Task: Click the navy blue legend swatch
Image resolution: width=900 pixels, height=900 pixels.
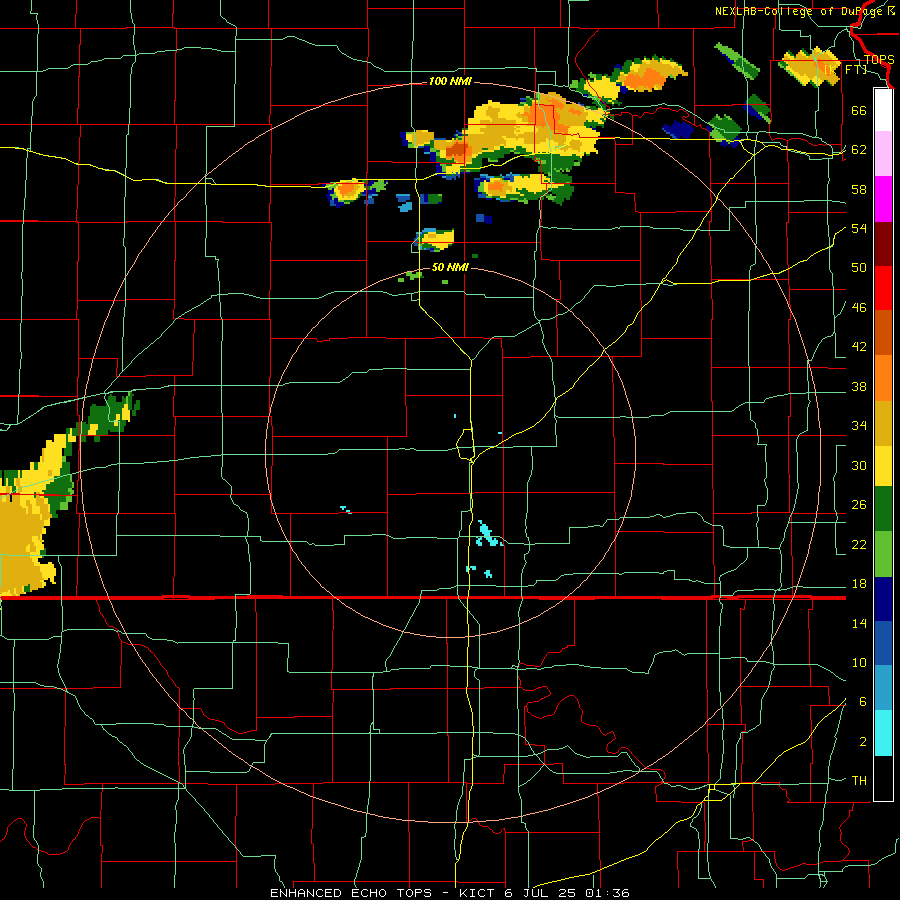Action: [883, 599]
